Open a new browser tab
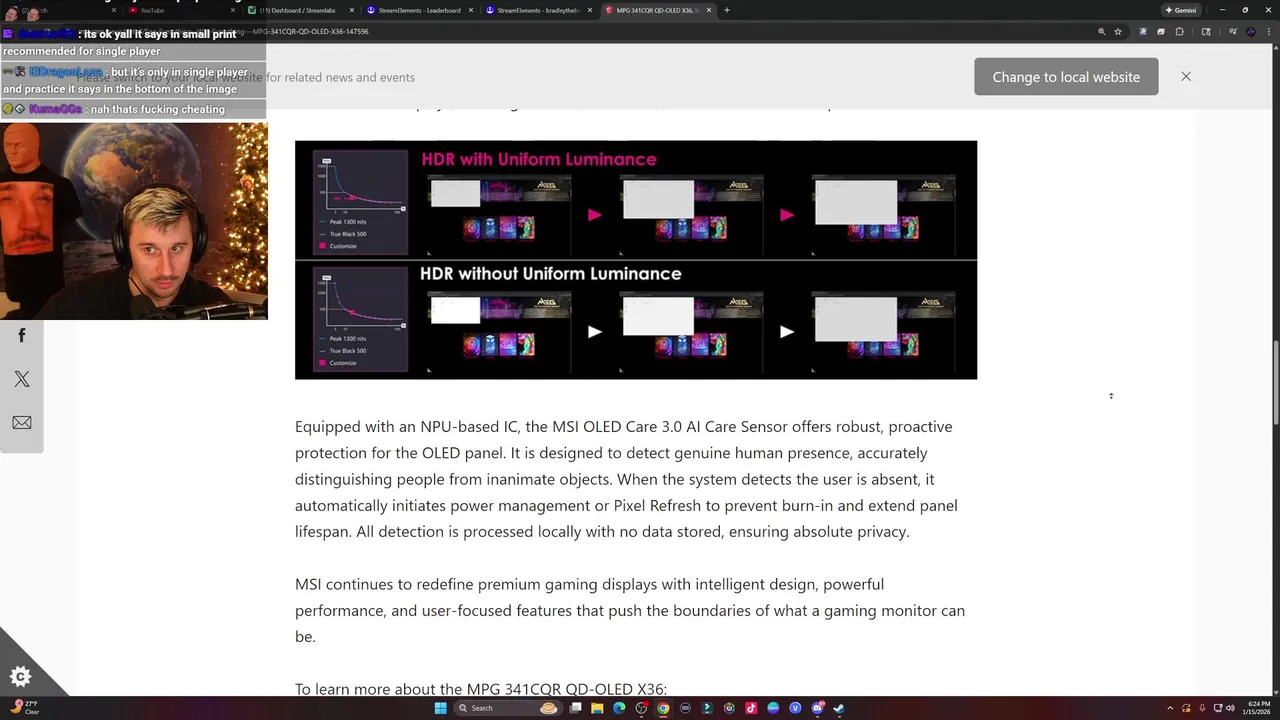Viewport: 1280px width, 720px height. 727,10
